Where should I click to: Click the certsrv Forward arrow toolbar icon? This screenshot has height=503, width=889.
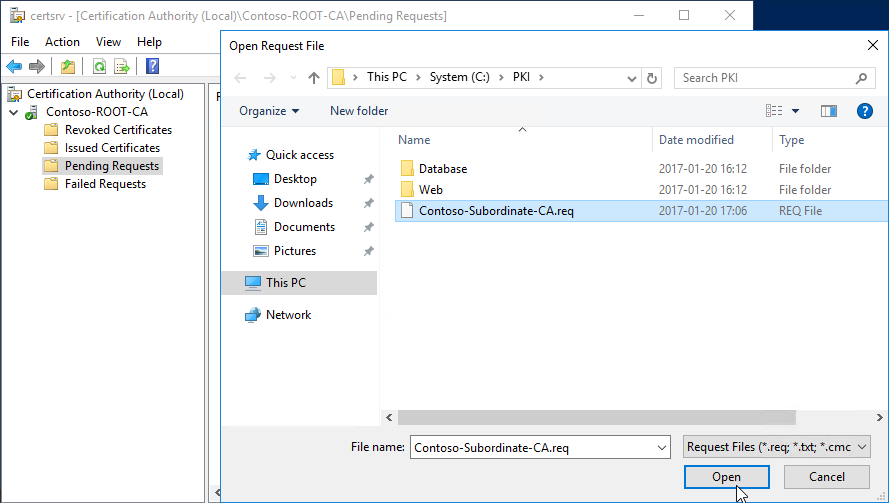[x=37, y=66]
